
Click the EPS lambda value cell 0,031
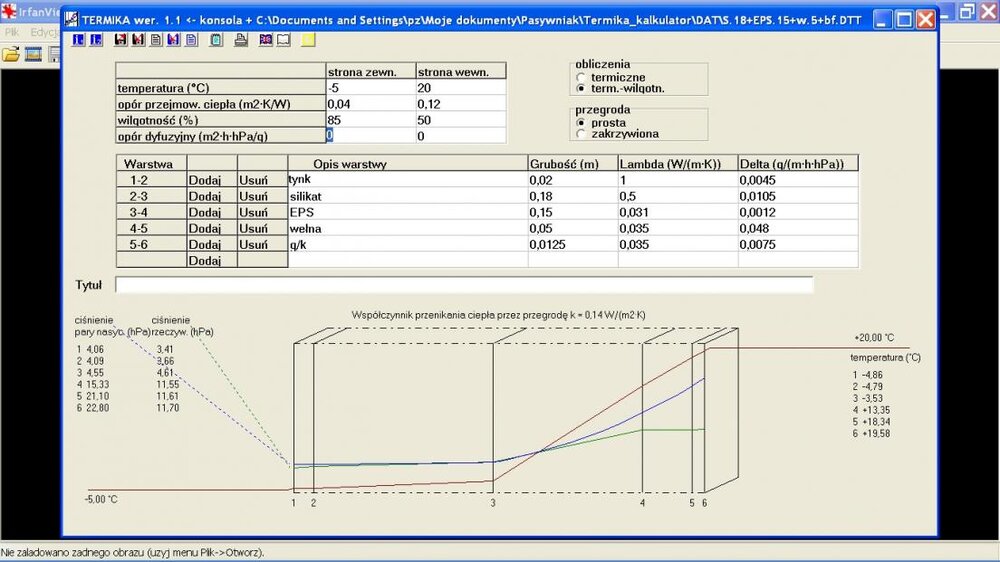tap(676, 212)
